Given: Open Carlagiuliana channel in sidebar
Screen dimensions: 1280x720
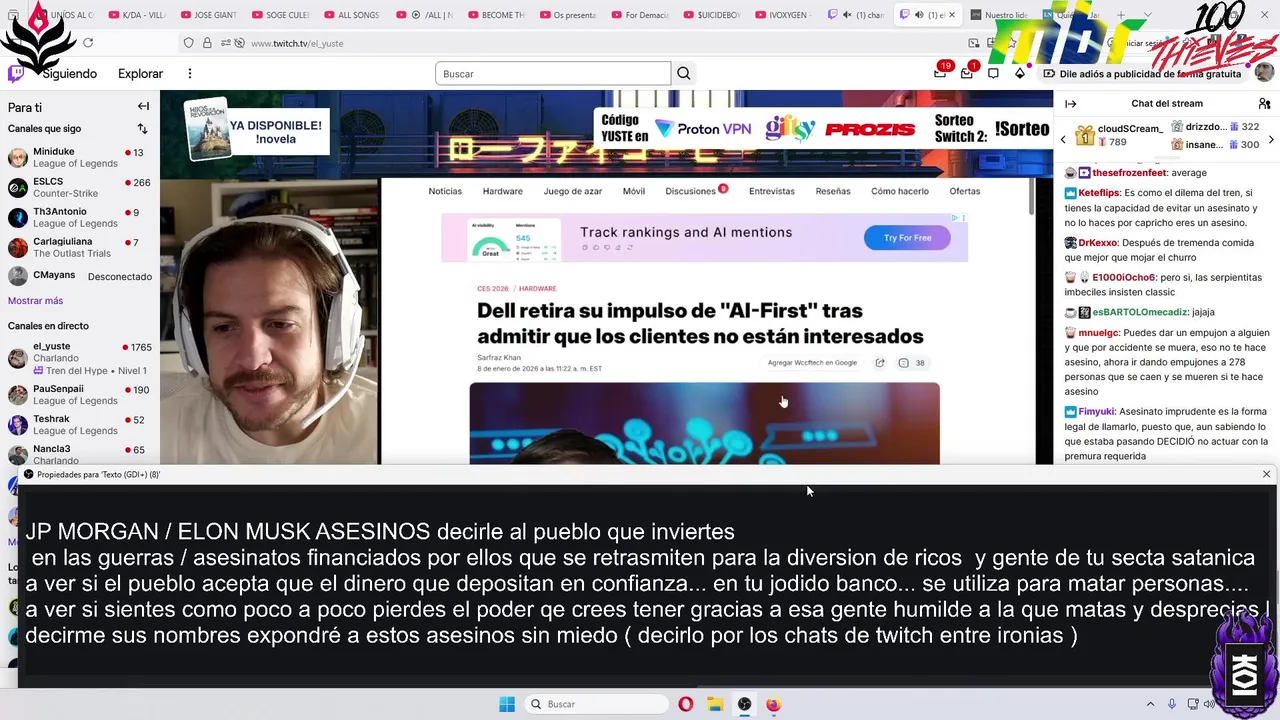Looking at the screenshot, I should point(80,248).
